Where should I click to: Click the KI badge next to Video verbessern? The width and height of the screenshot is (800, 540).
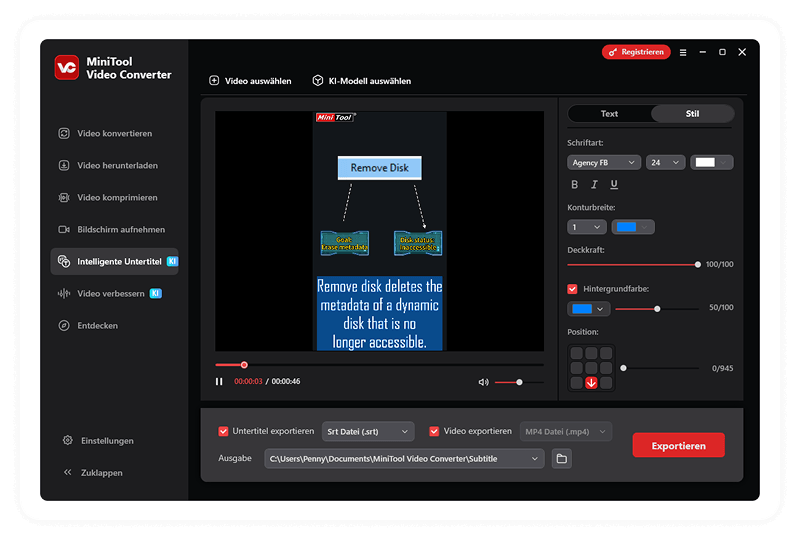(156, 293)
